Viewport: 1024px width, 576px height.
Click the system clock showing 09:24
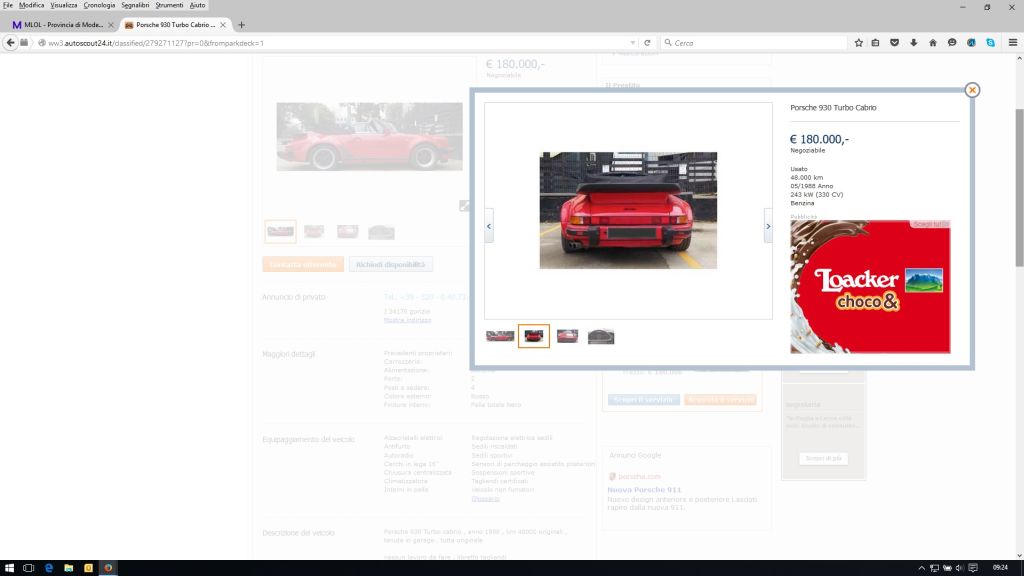click(1000, 568)
